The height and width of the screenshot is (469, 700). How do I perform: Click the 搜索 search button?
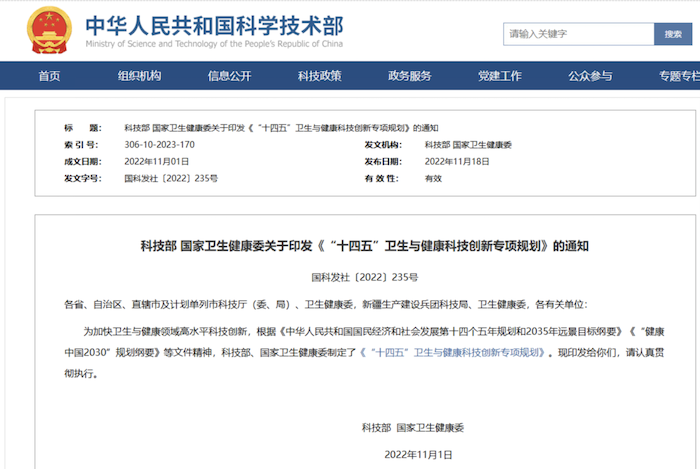pyautogui.click(x=673, y=34)
